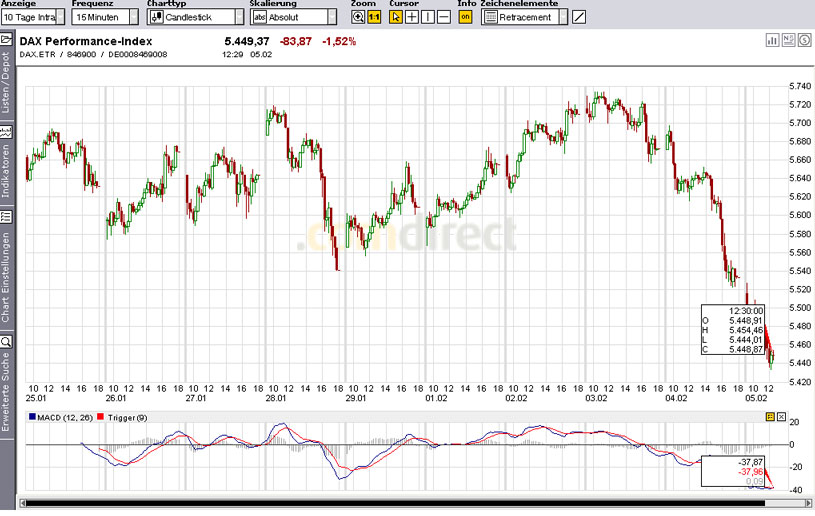Click the zoom magnifier tool
Screen dimensions: 815x516
click(358, 17)
